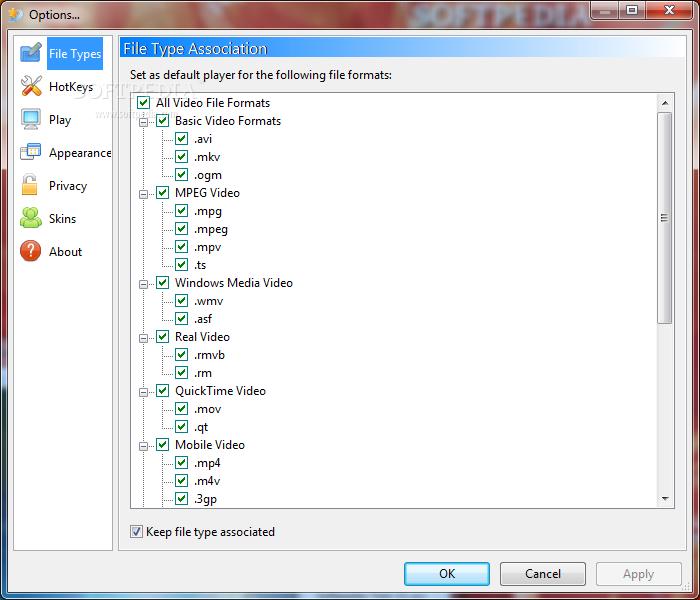This screenshot has width=700, height=600.
Task: Collapse the Basic Video Formats node
Action: (x=143, y=122)
